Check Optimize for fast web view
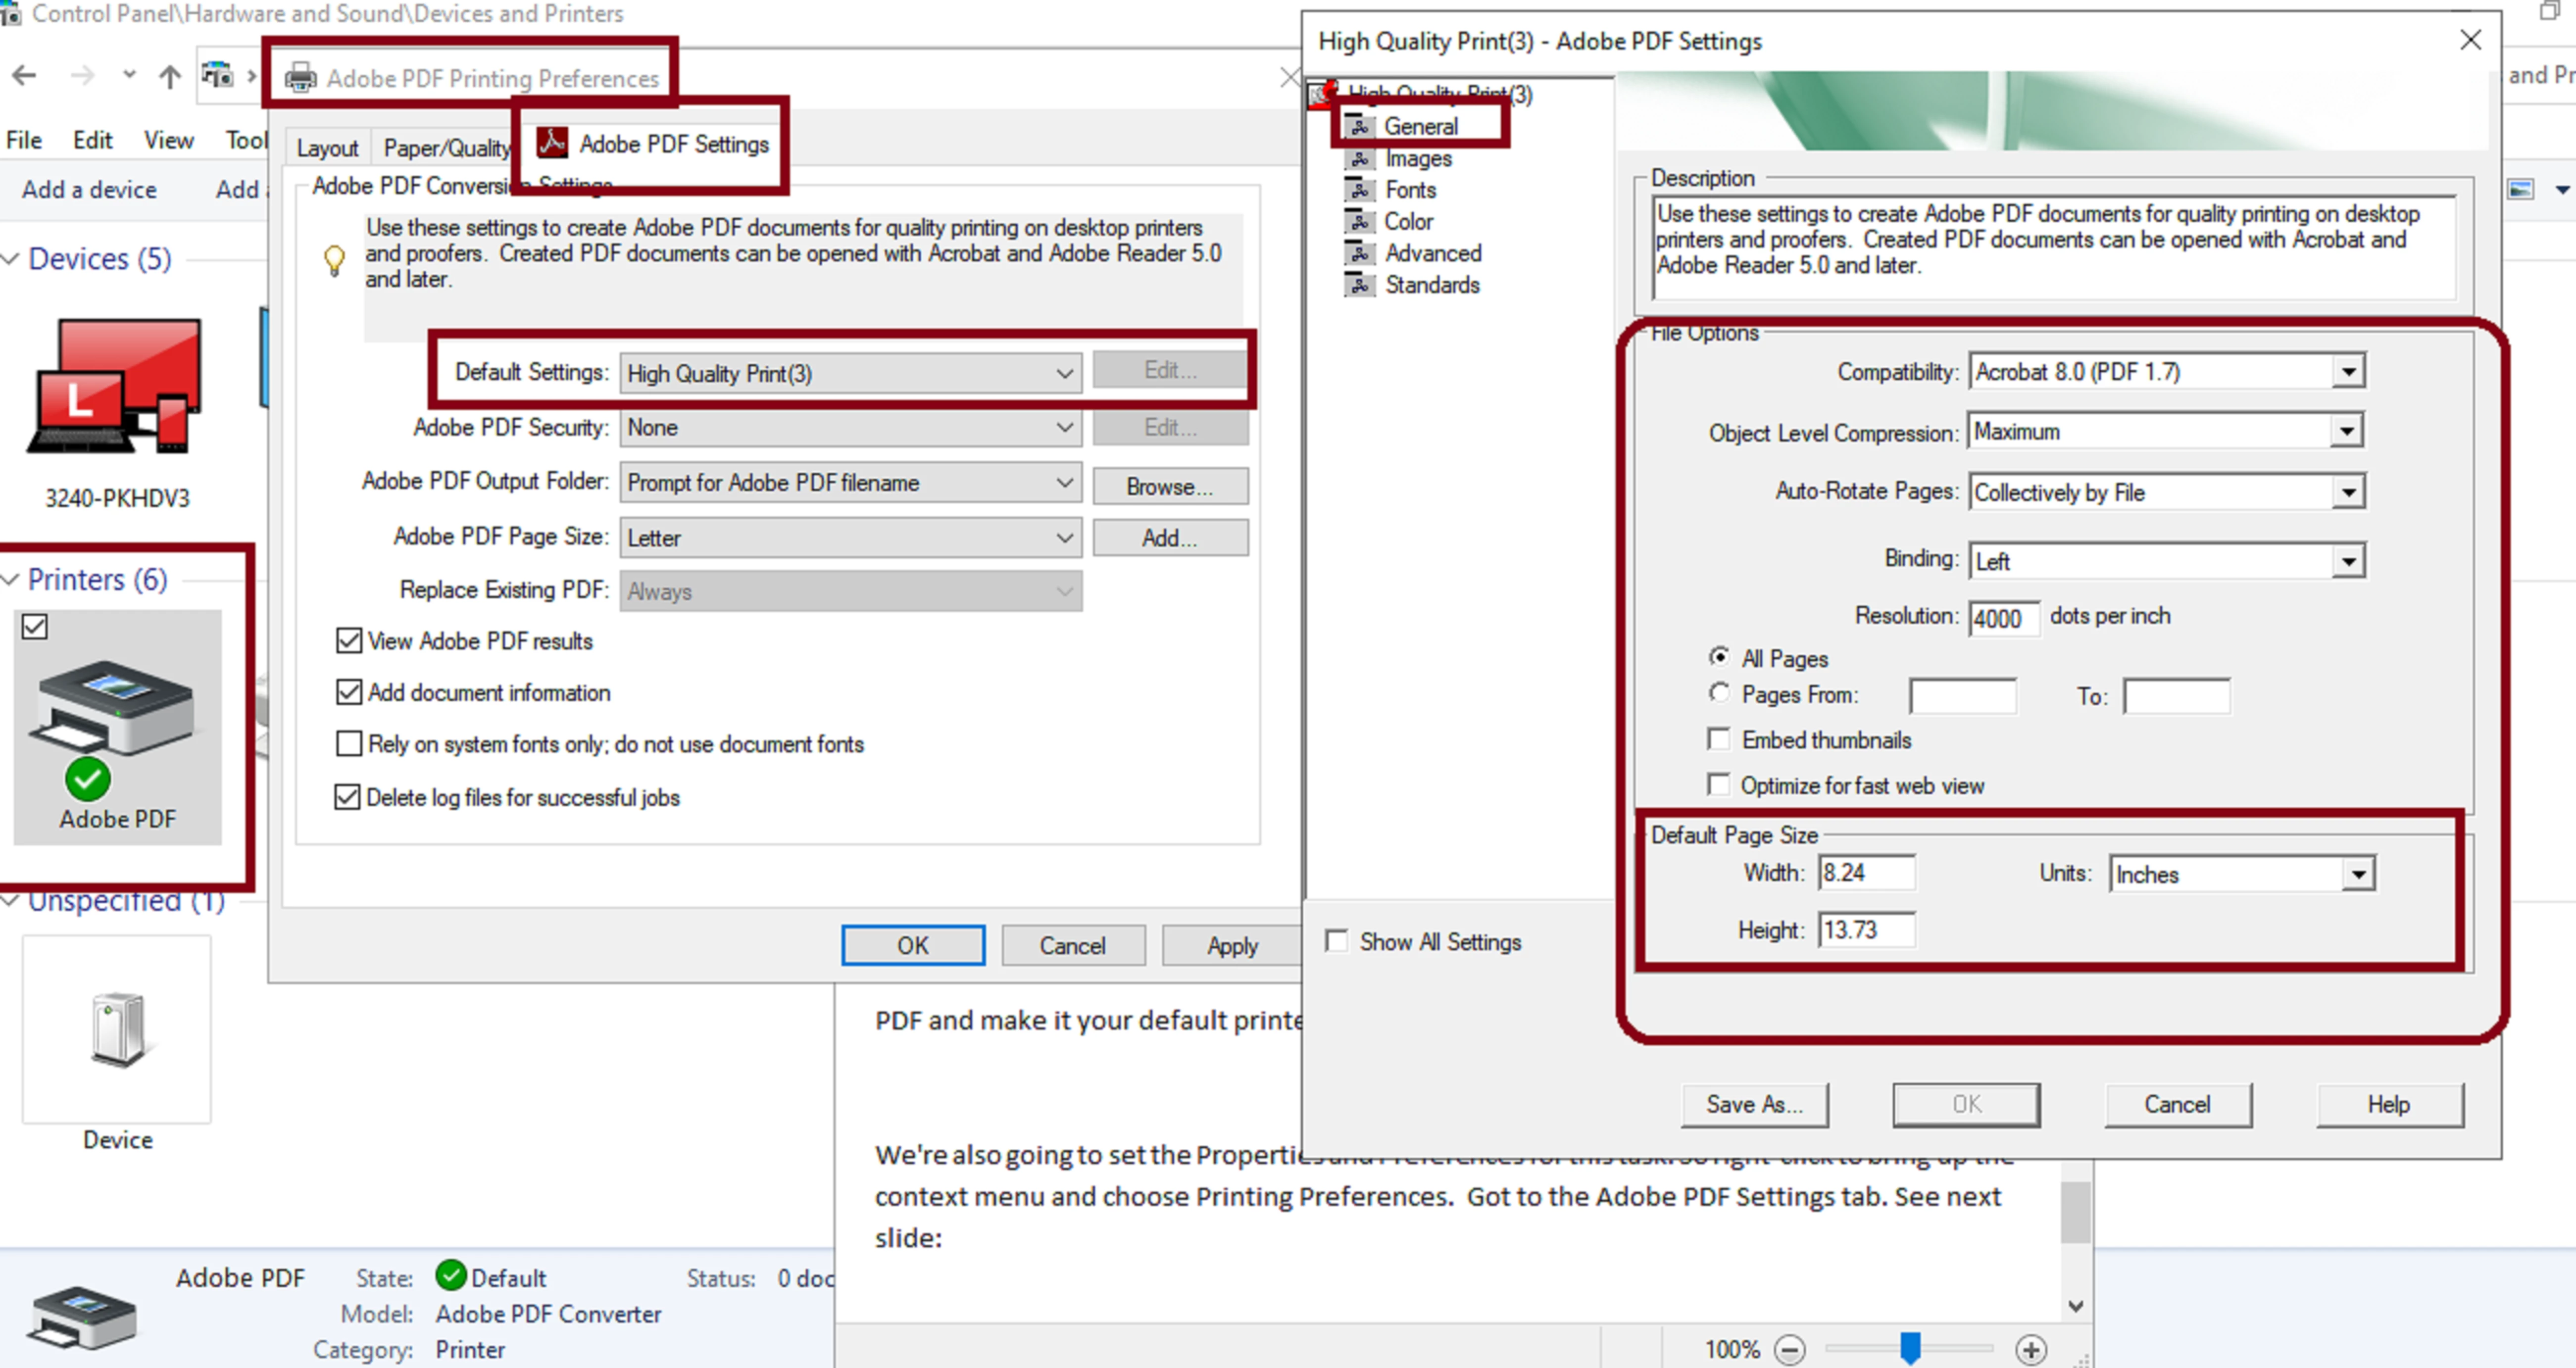 [x=1719, y=785]
